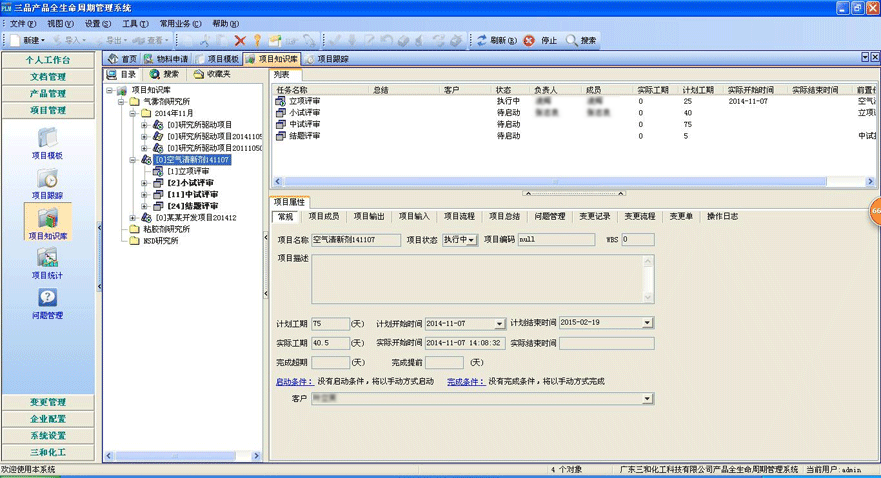
Task: Open the 计划结束时间 date dropdown
Action: point(647,323)
